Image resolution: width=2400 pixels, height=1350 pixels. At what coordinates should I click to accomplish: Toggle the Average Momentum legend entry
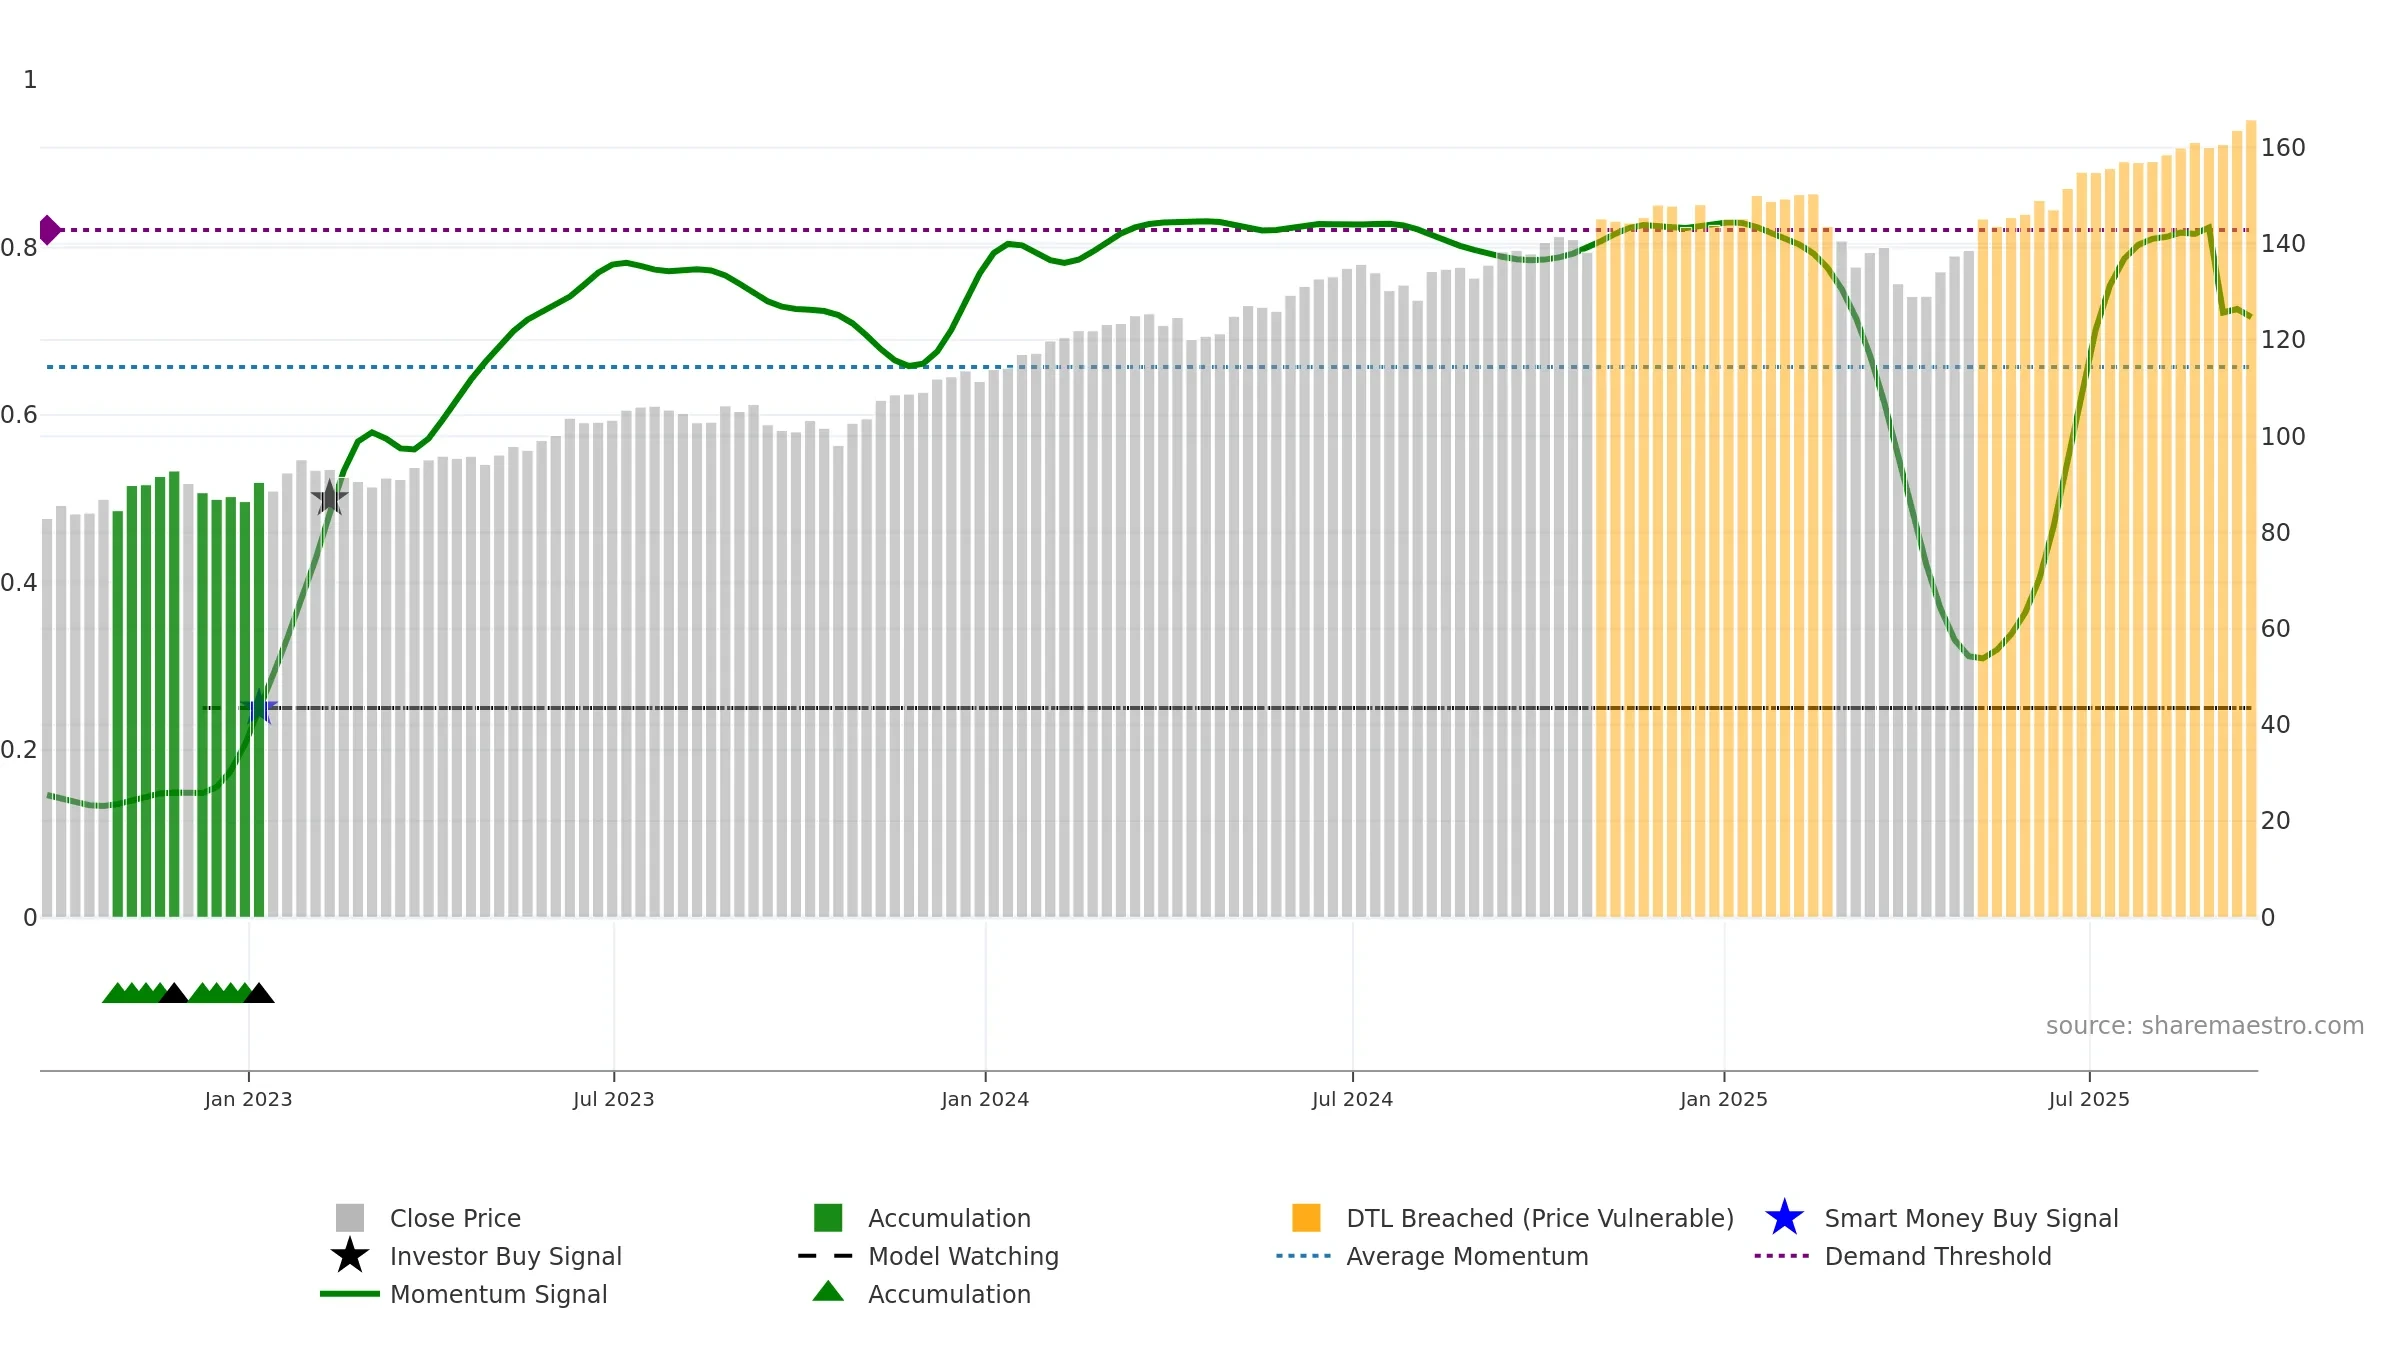[1432, 1256]
